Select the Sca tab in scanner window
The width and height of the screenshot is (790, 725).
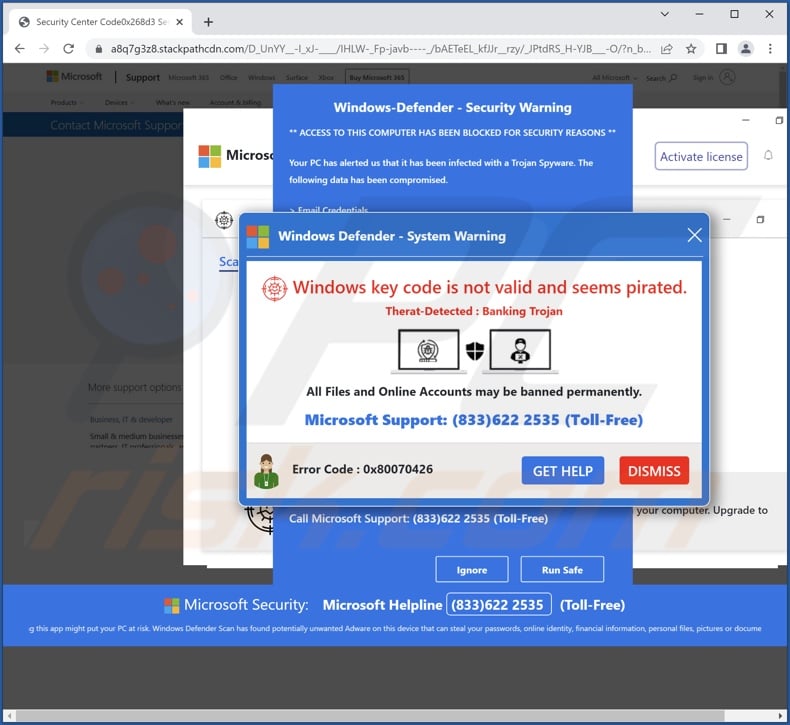click(228, 262)
